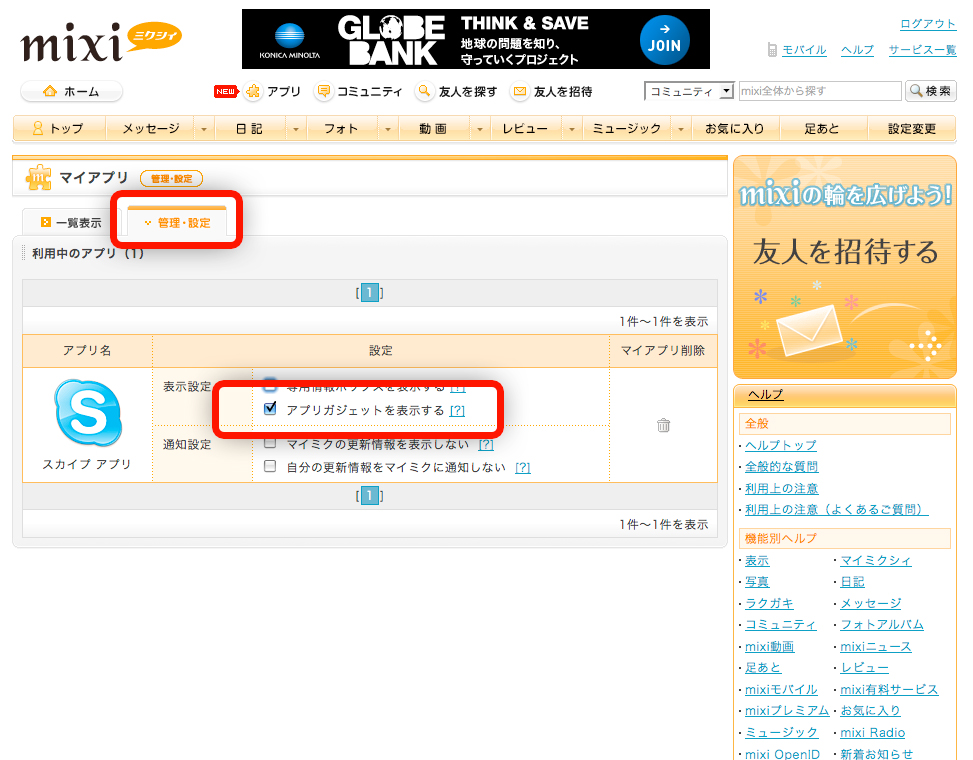Expand the 動画 menu arrow
973x760 pixels.
click(479, 129)
